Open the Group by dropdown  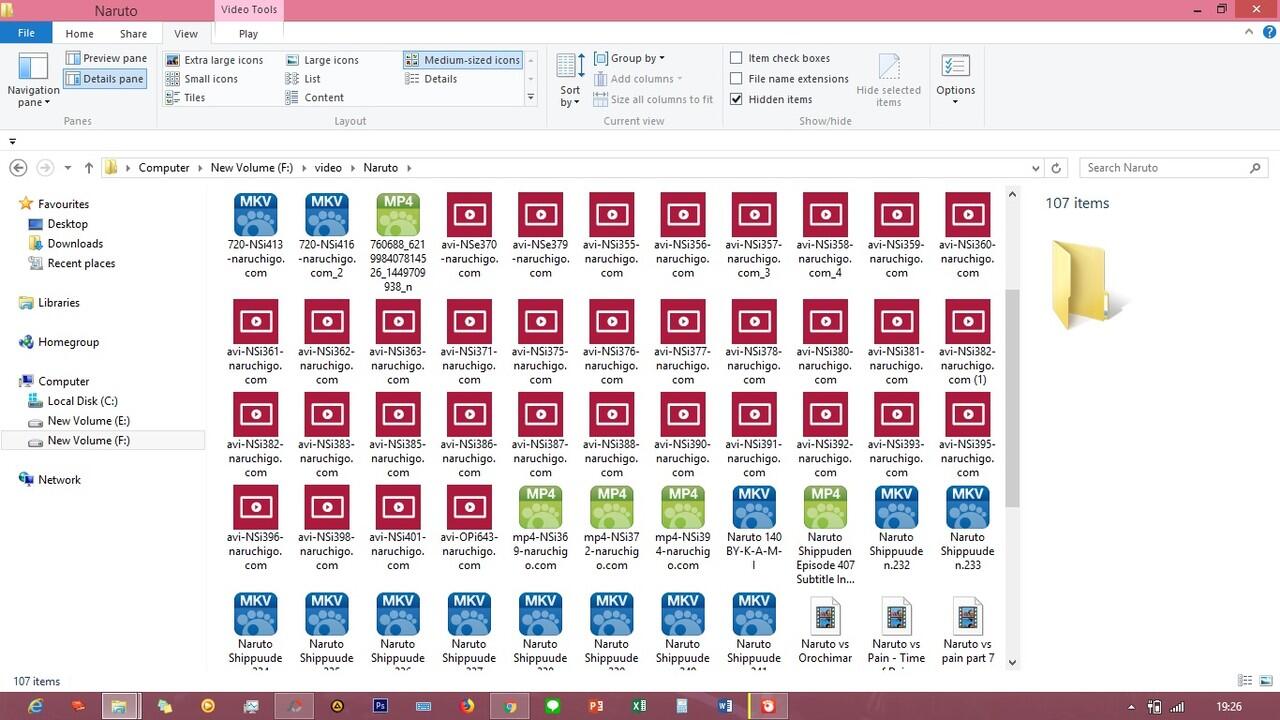629,58
